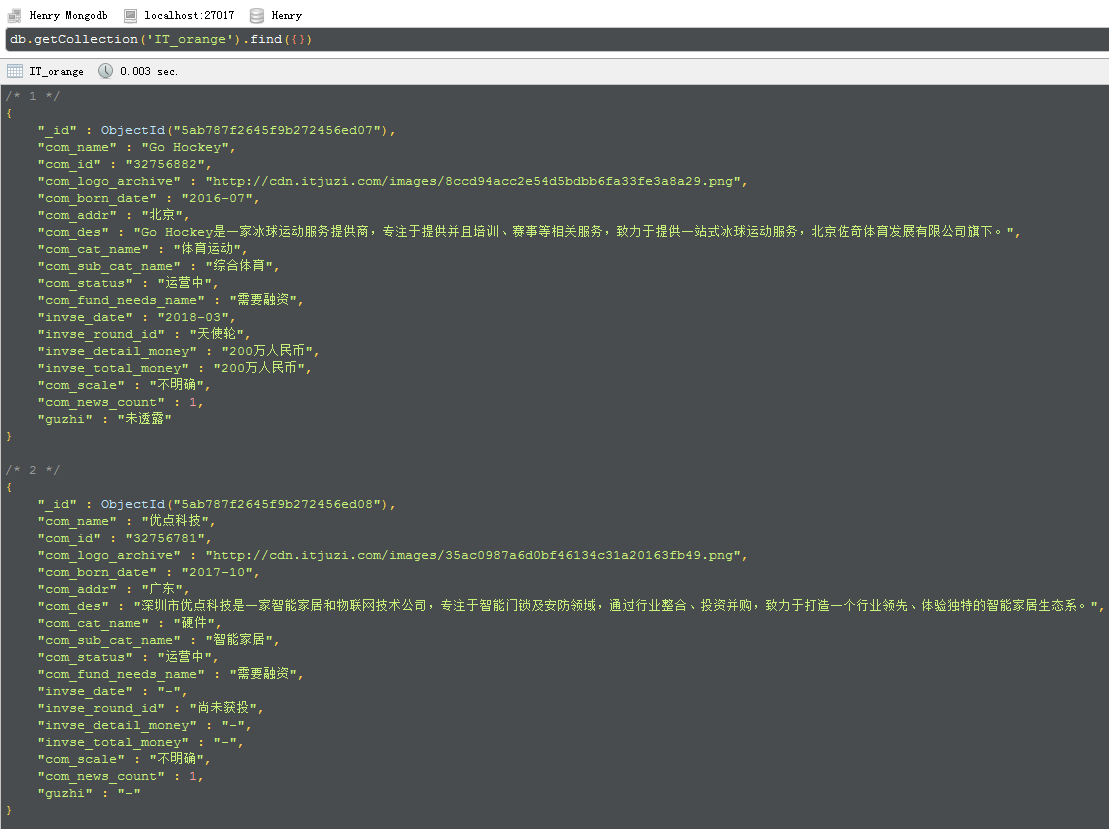1109x829 pixels.
Task: Click the logo URL ending in 3a8a29.png
Action: point(473,181)
